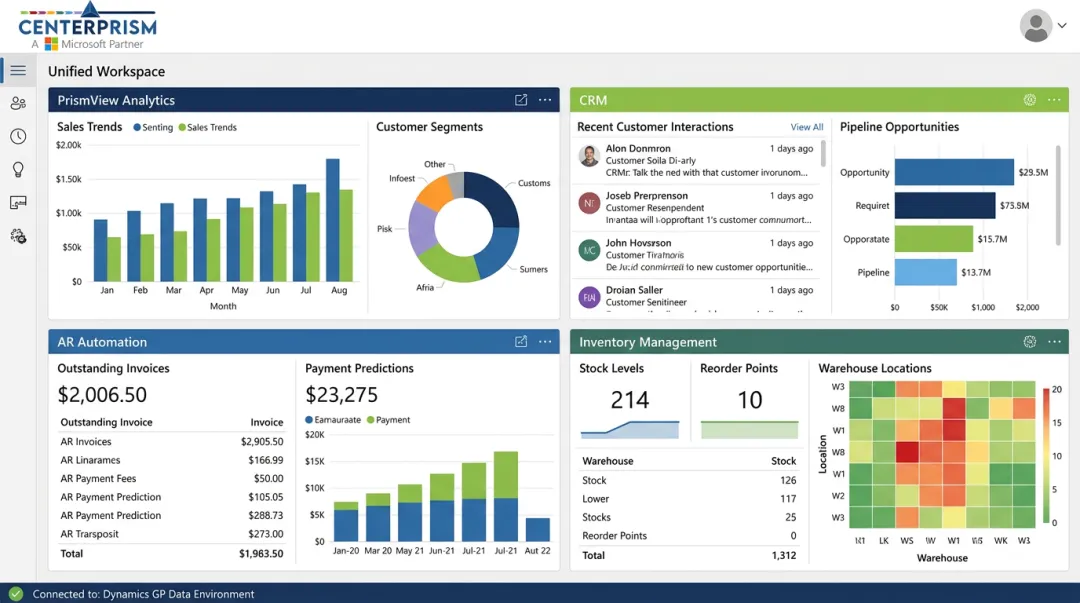The height and width of the screenshot is (603, 1080).
Task: Click the Unified Workspace page title
Action: pyautogui.click(x=107, y=72)
